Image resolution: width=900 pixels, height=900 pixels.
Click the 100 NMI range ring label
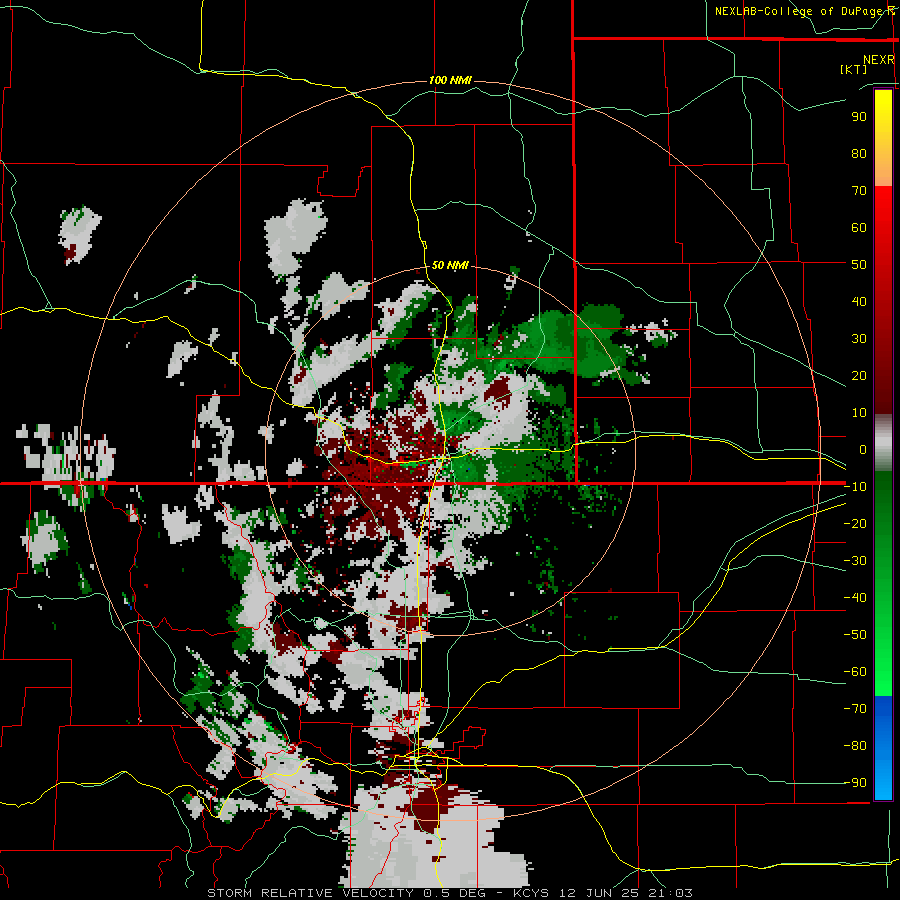(x=450, y=80)
